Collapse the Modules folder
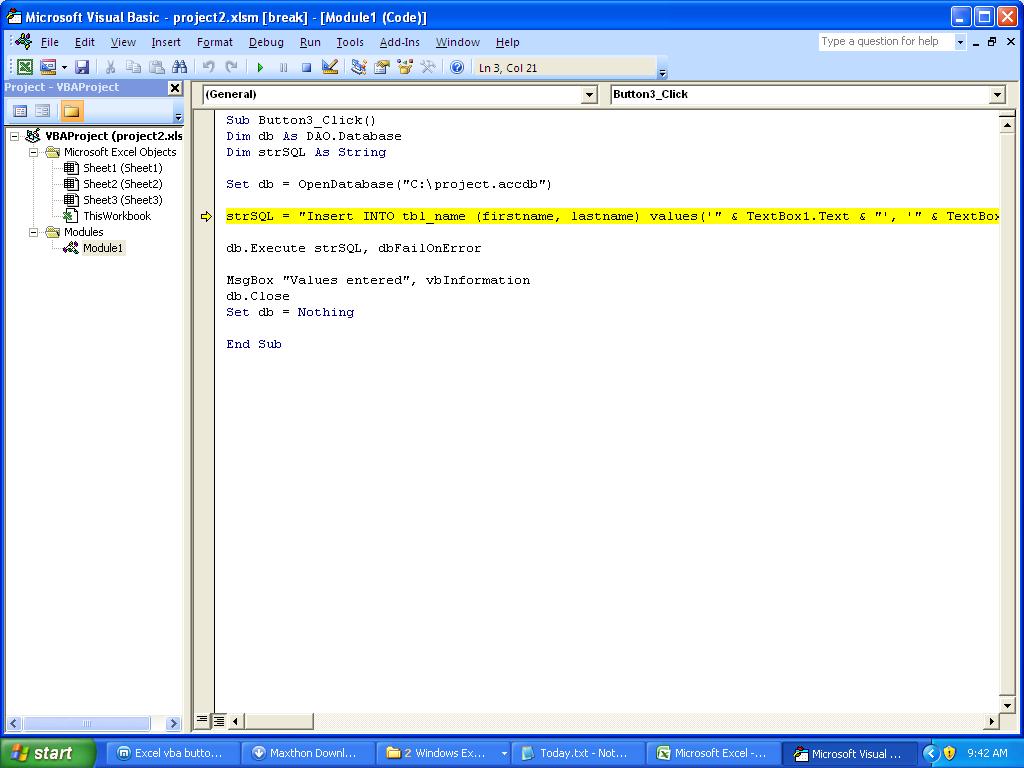The height and width of the screenshot is (768, 1024). [x=33, y=232]
